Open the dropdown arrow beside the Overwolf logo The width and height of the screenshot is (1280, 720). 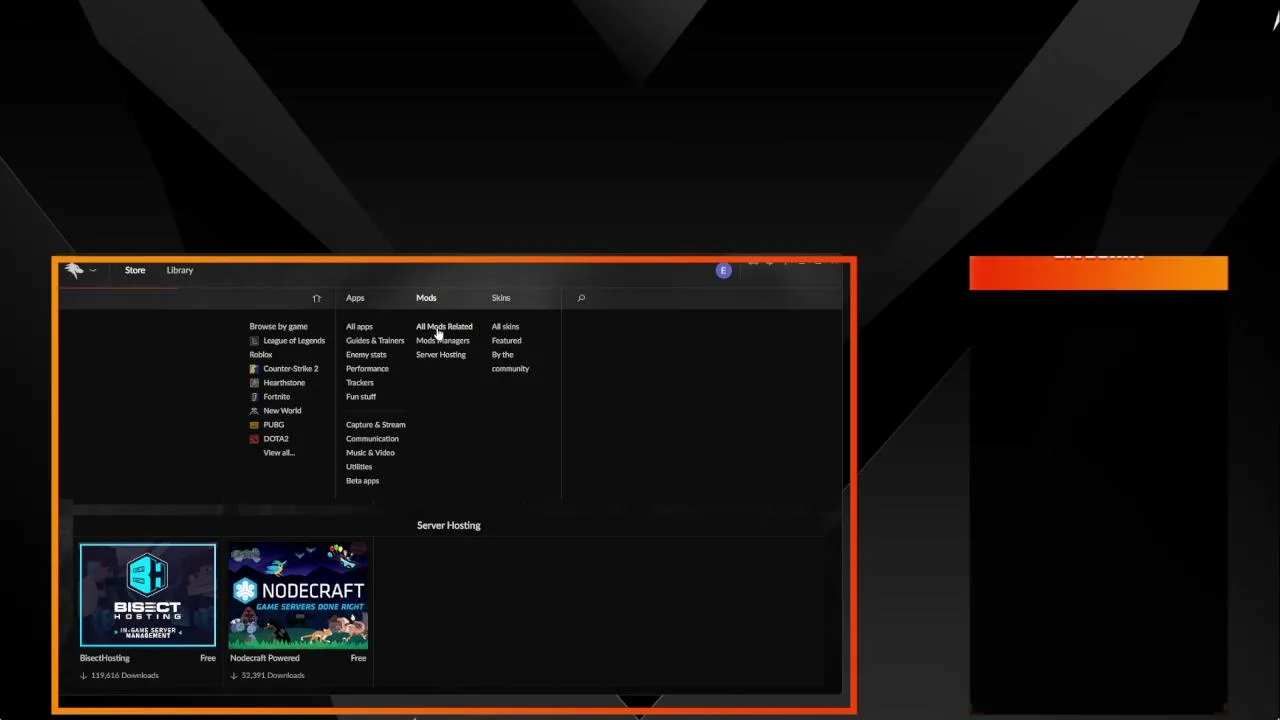pyautogui.click(x=93, y=270)
